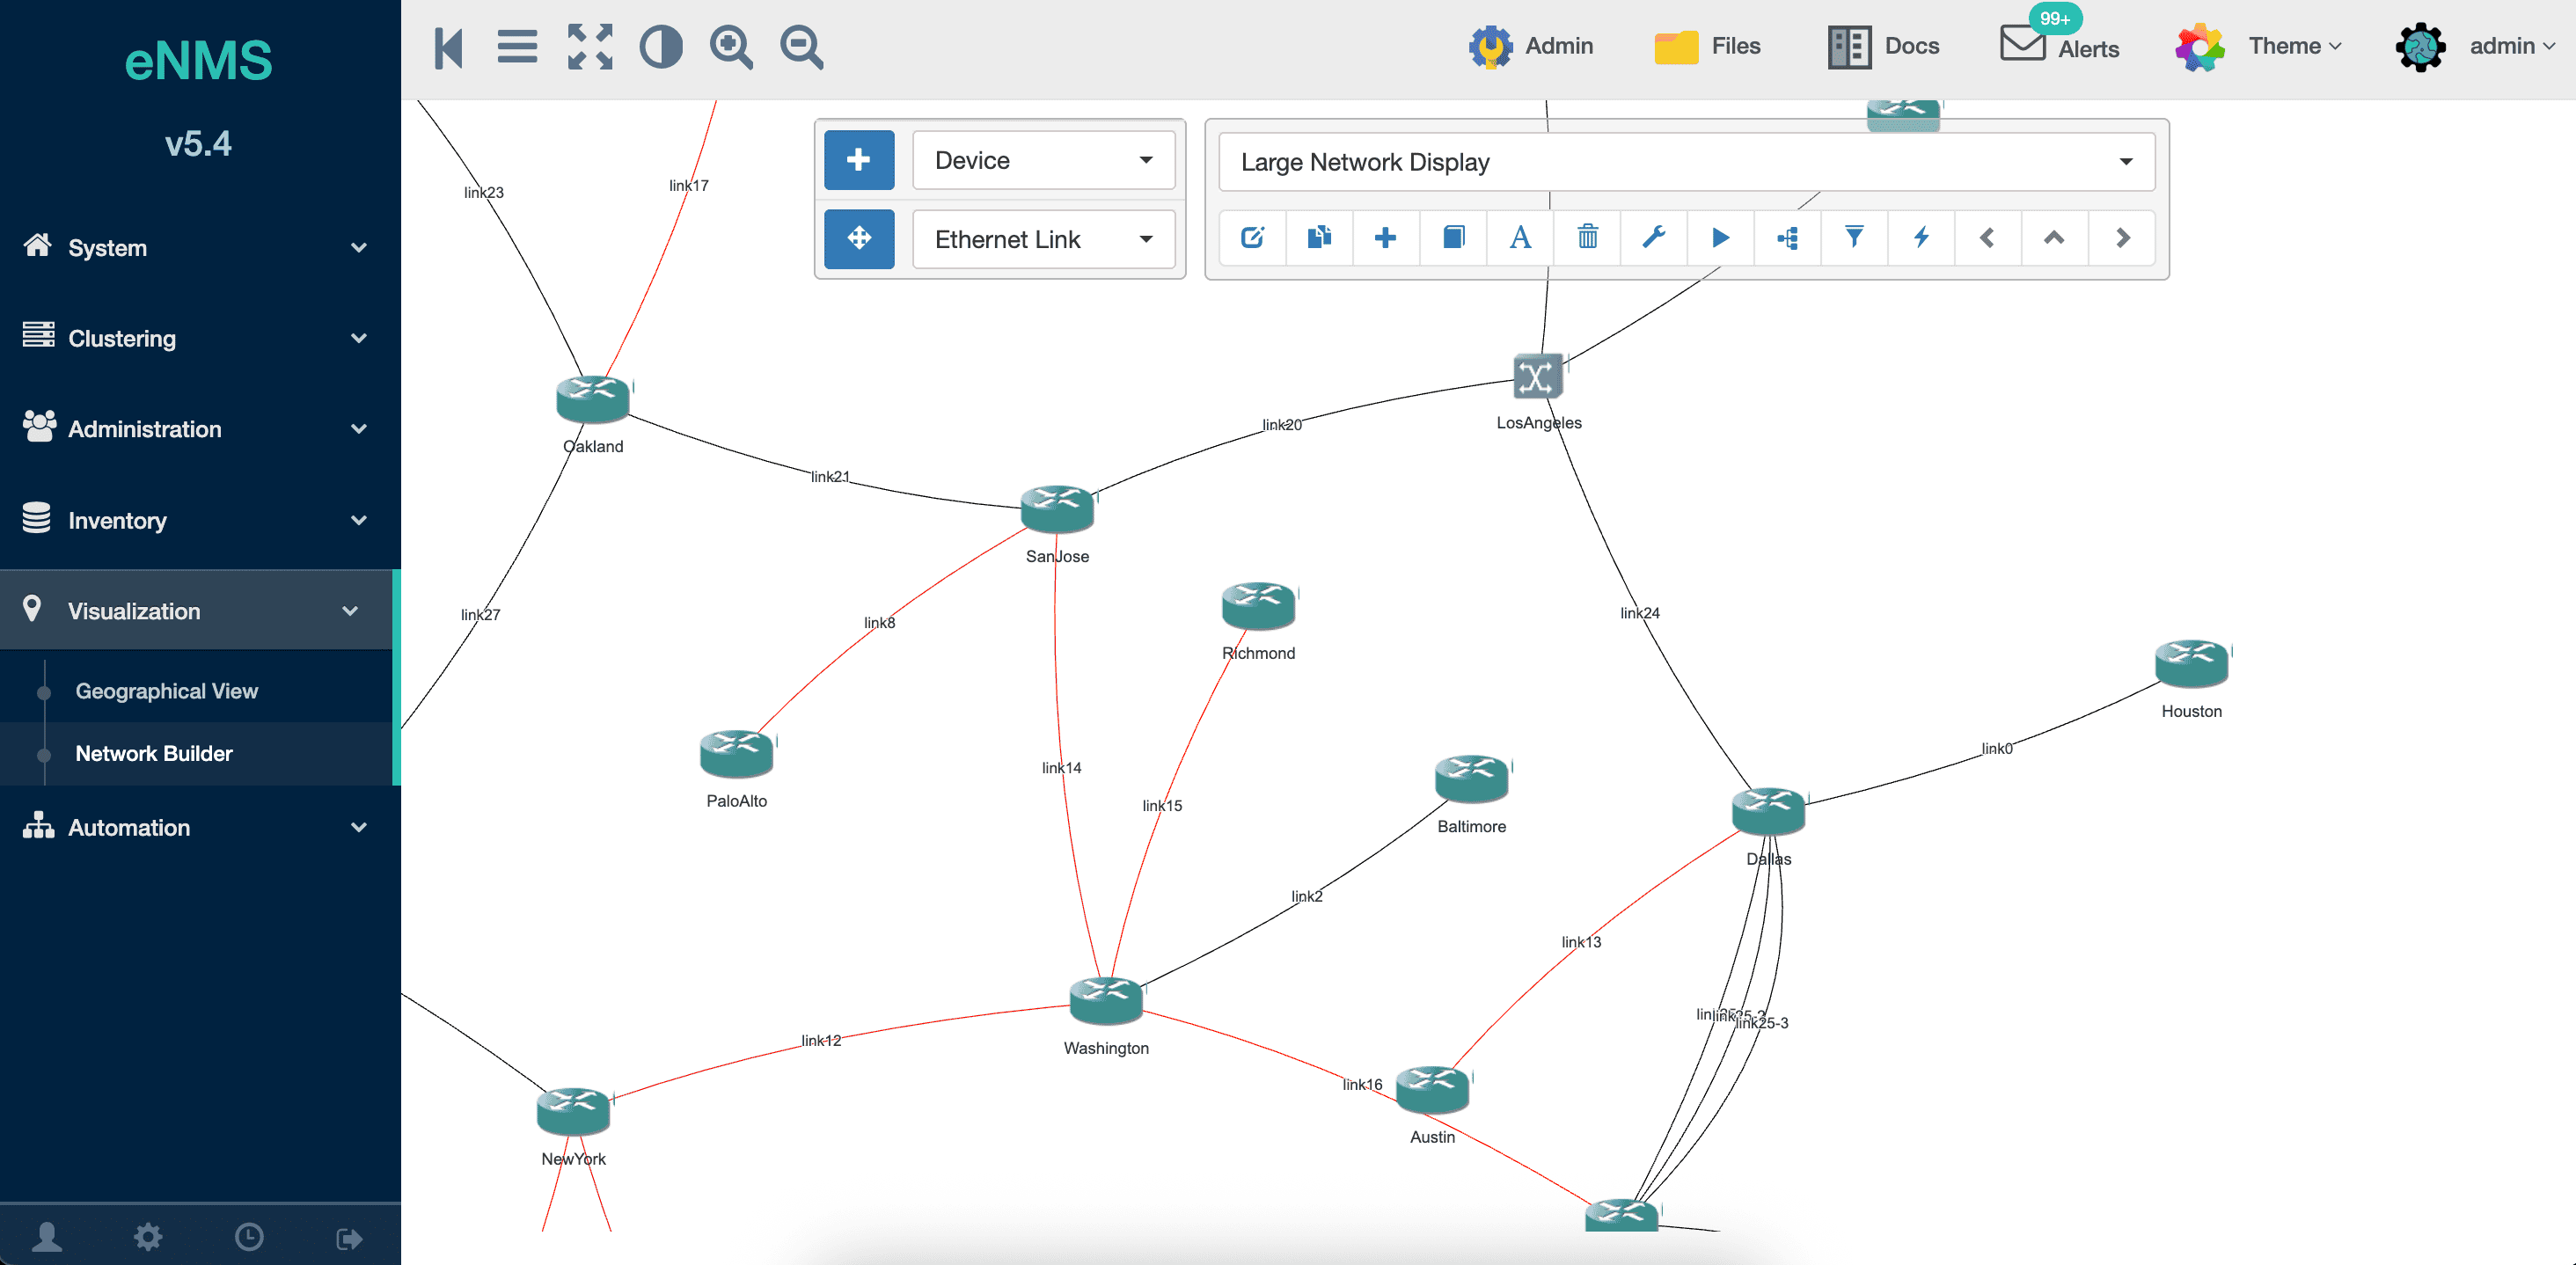Select the Dallas router node
This screenshot has height=1265, width=2576.
[x=1768, y=811]
